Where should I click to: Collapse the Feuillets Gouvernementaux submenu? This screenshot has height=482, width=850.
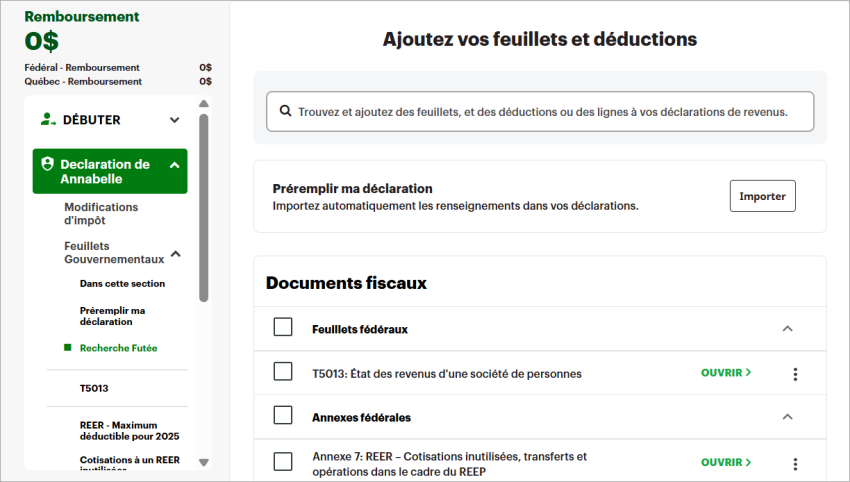tap(175, 254)
